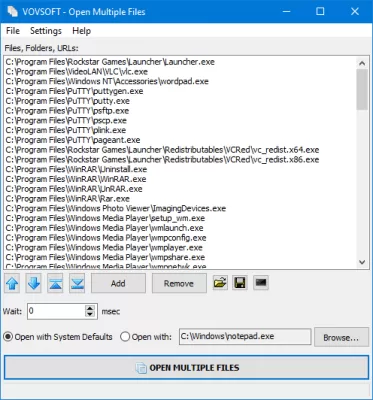373x400 pixels.
Task: Click the file list scrollbar thumb
Action: 362,89
